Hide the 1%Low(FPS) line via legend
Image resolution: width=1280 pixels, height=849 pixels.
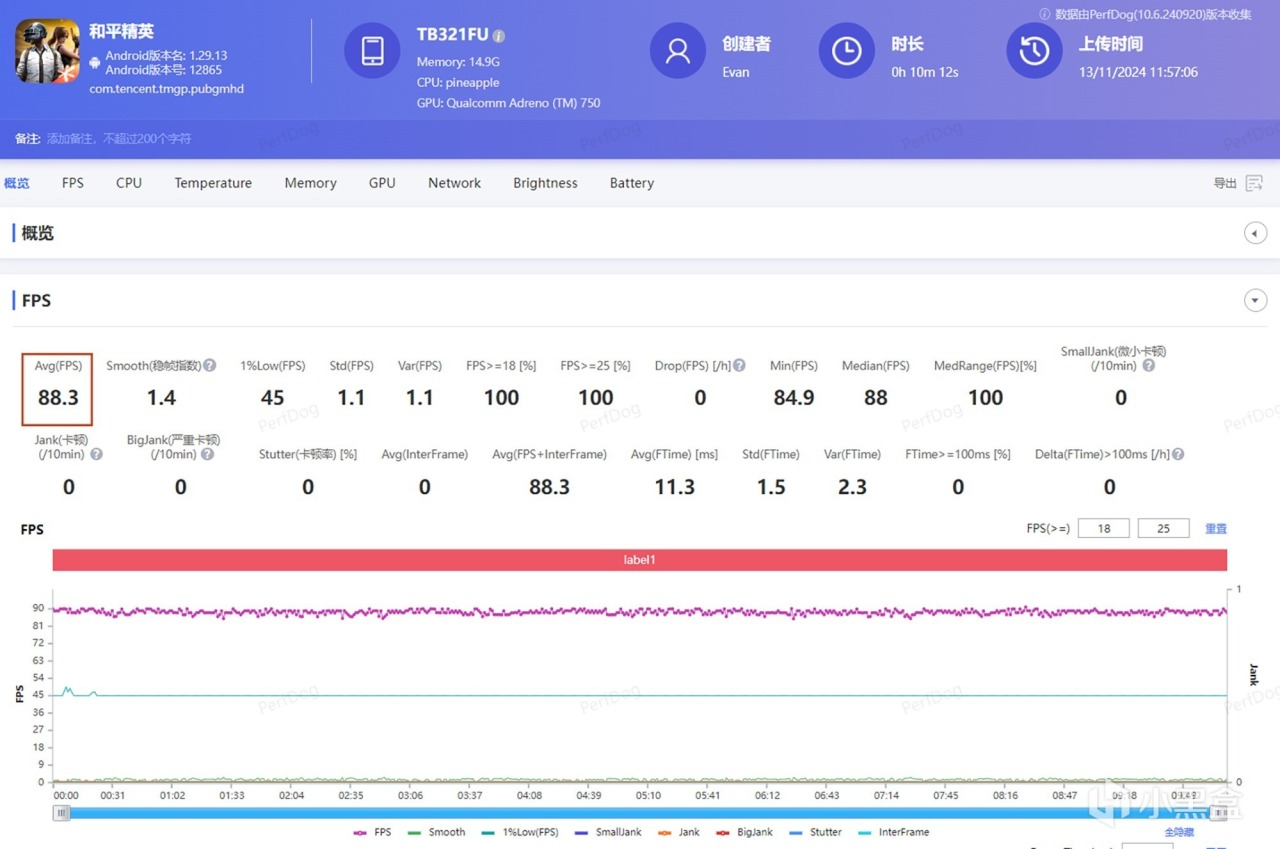(518, 832)
